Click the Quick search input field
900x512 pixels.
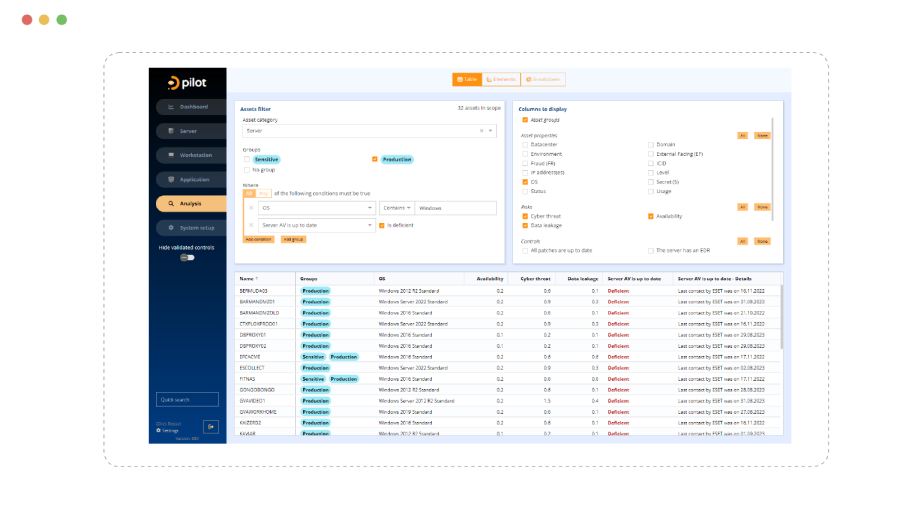[187, 400]
